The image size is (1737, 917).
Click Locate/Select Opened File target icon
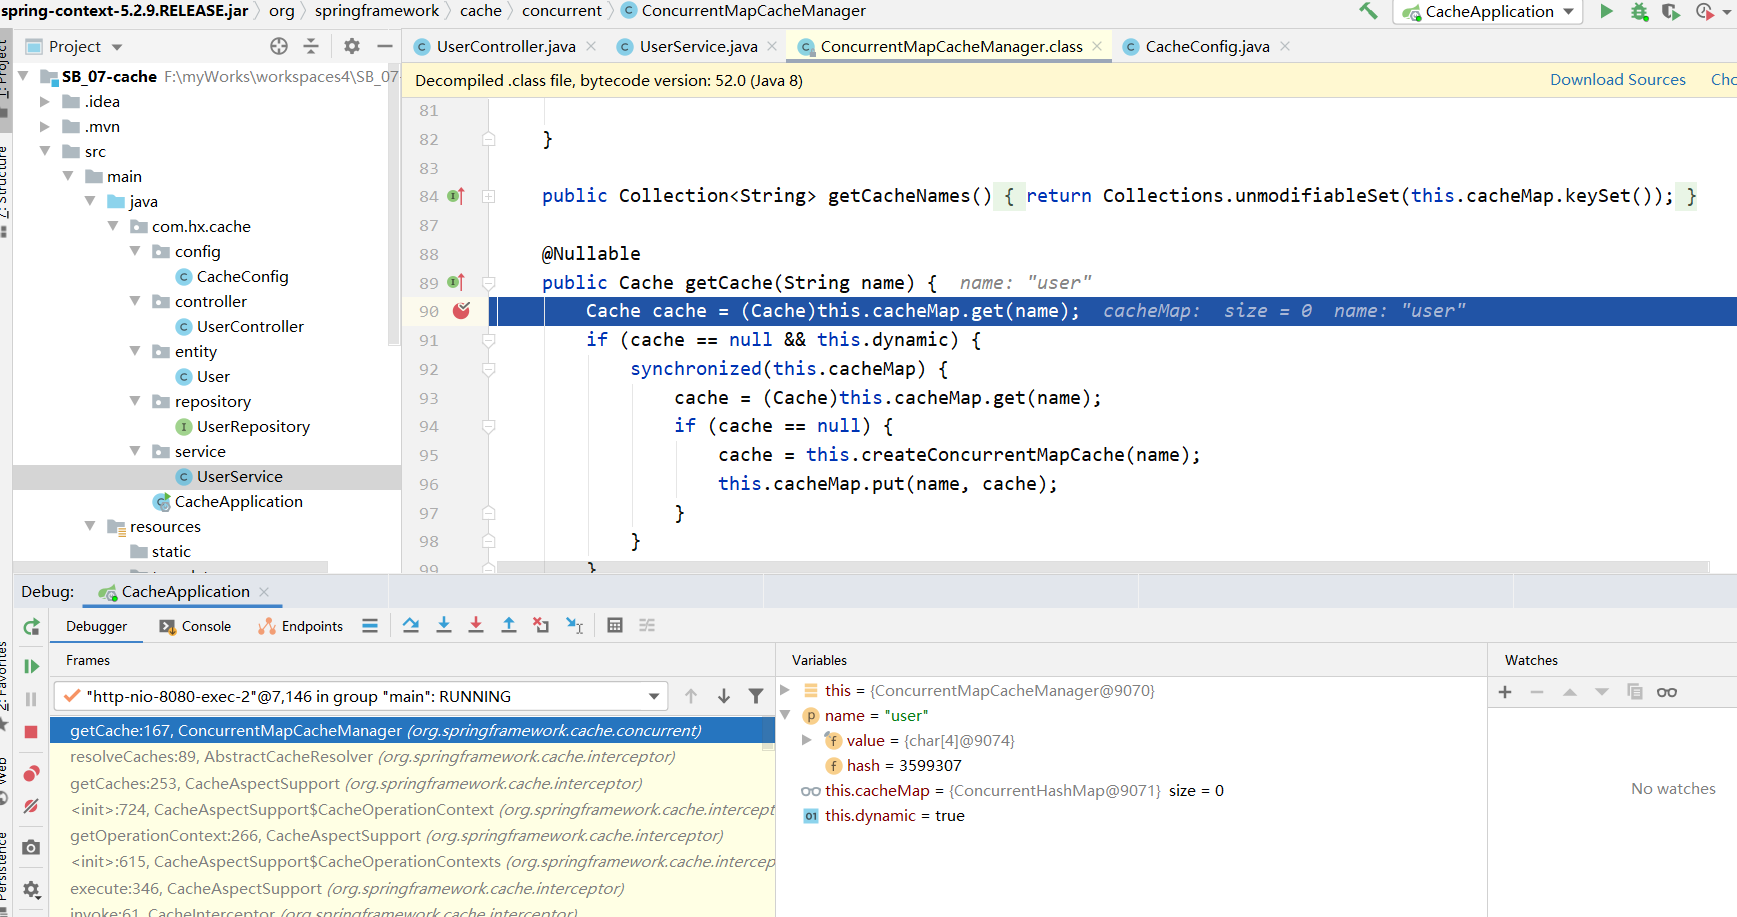(x=279, y=46)
